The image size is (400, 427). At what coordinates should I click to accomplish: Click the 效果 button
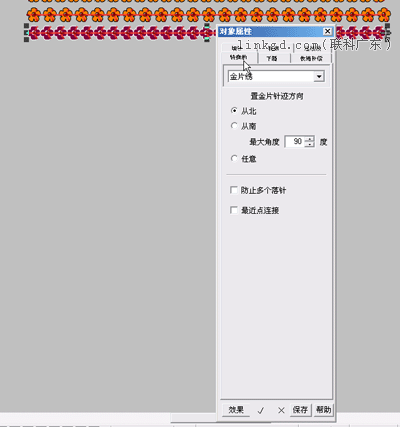[236, 410]
